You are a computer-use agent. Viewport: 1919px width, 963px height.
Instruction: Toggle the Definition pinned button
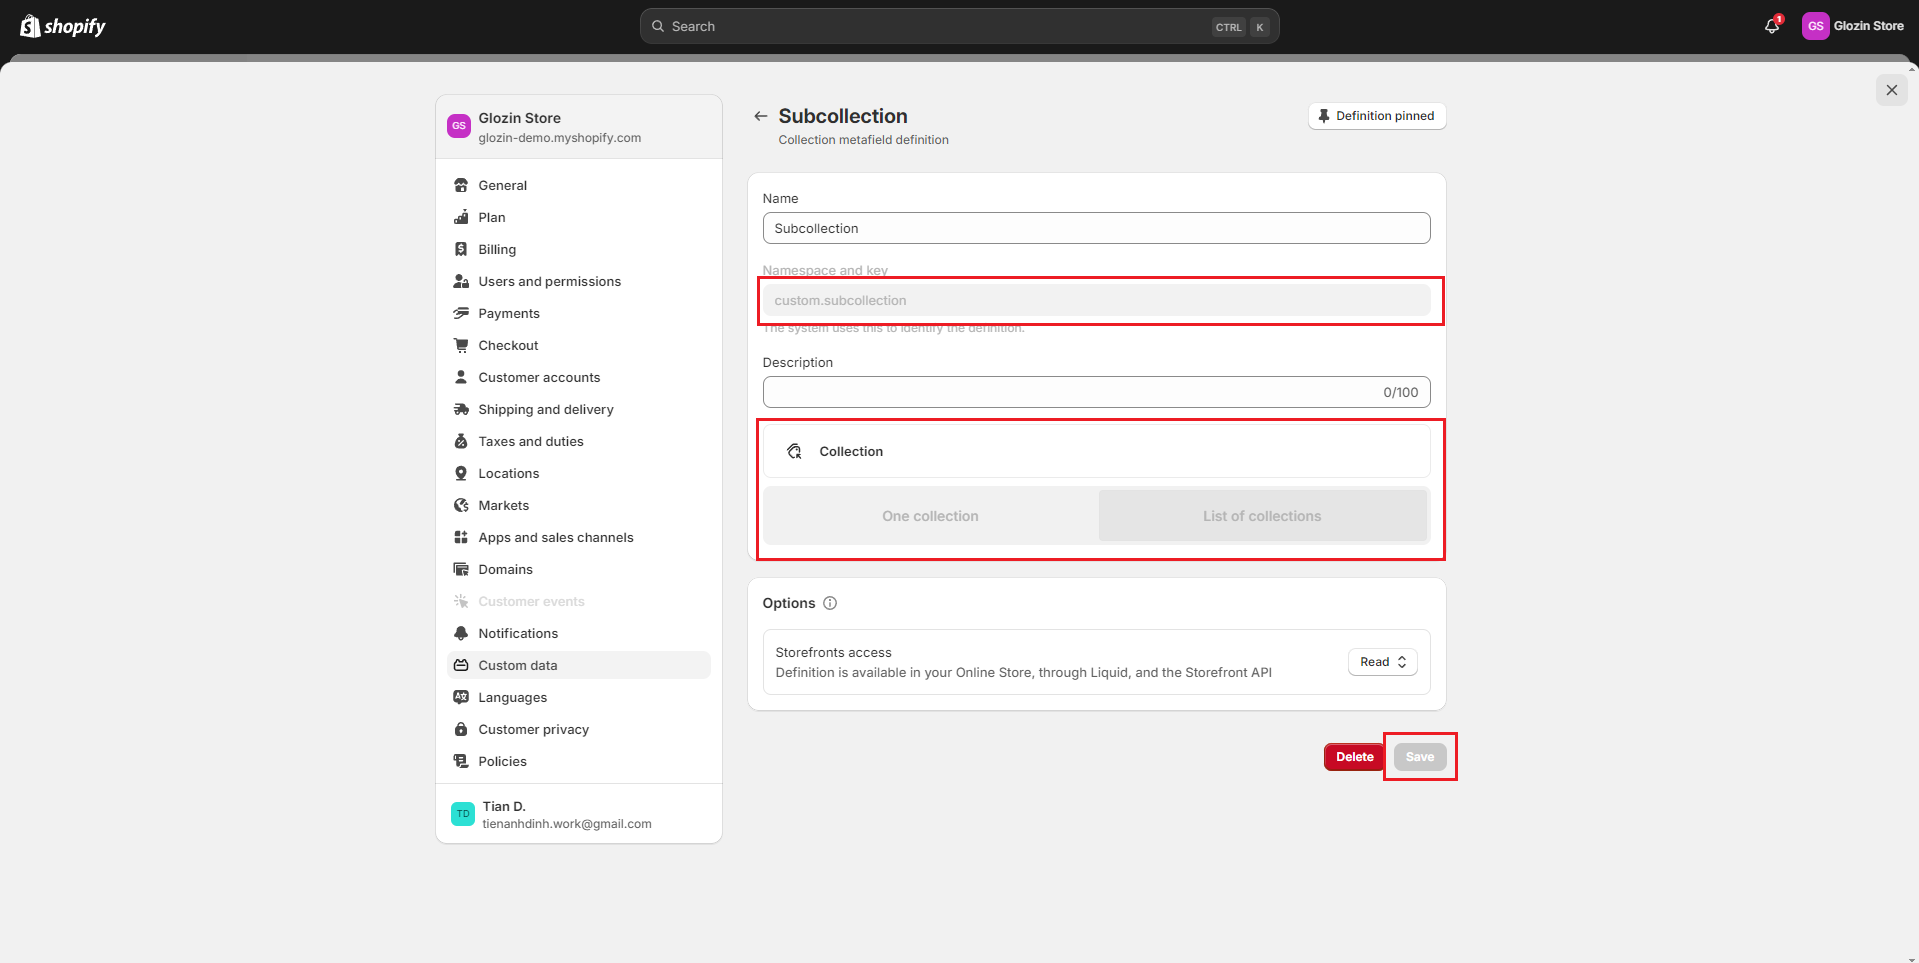point(1376,116)
